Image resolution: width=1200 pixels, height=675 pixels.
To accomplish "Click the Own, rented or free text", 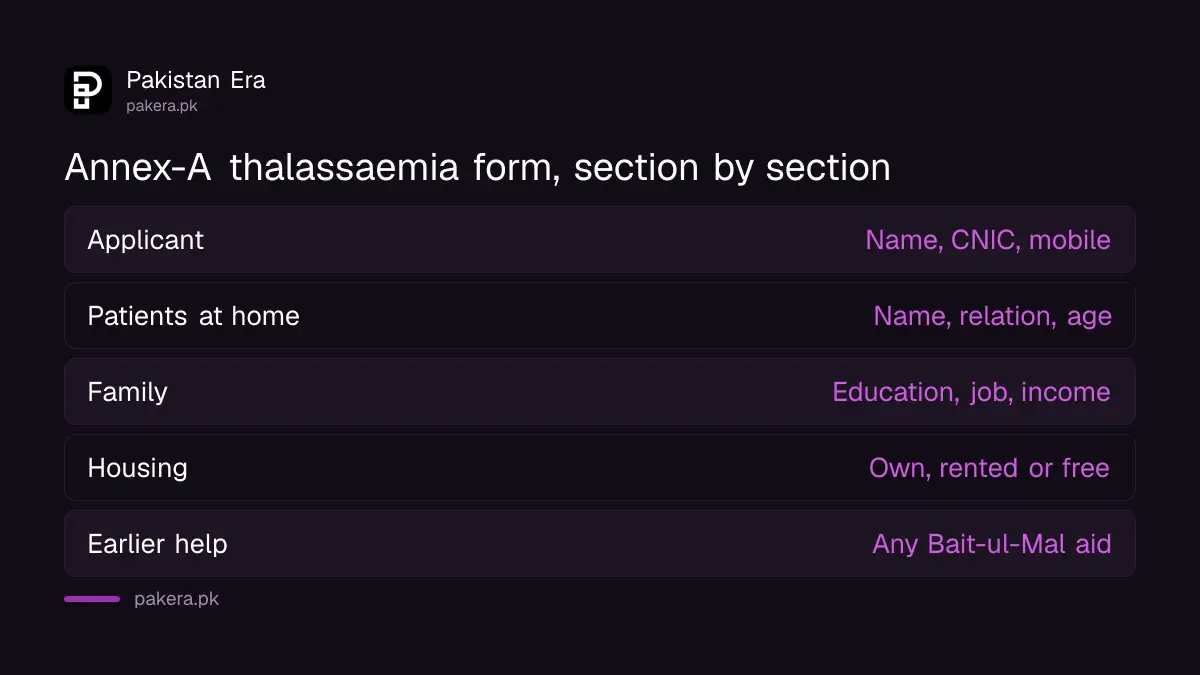I will pos(990,468).
